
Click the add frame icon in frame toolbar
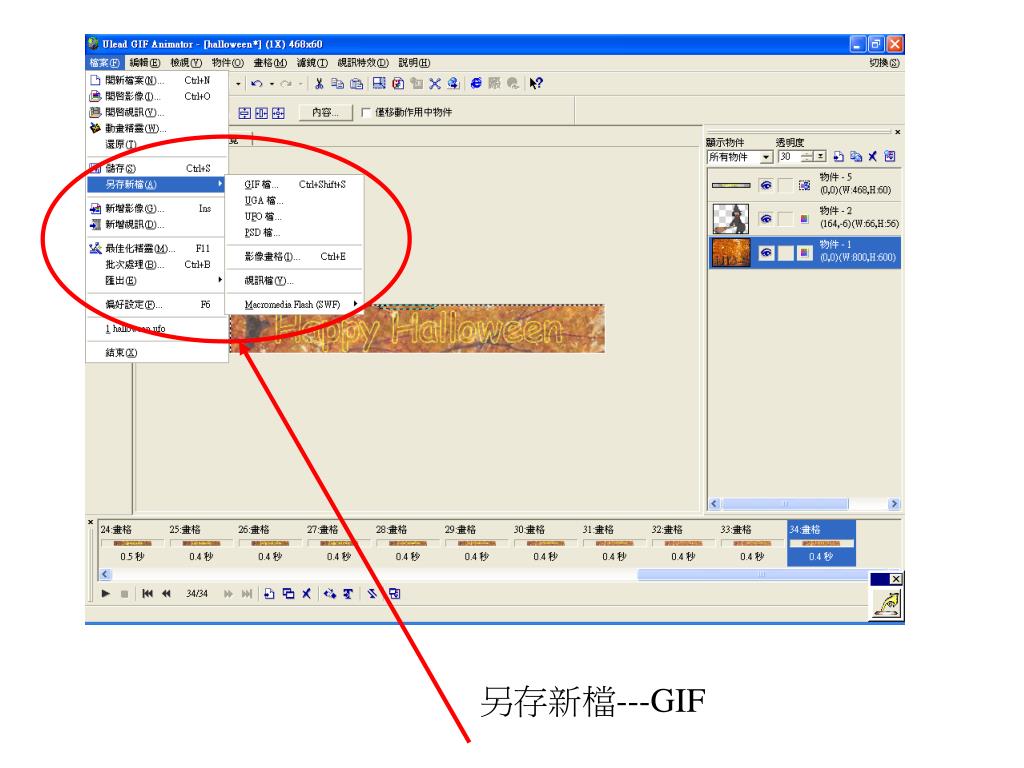click(269, 594)
